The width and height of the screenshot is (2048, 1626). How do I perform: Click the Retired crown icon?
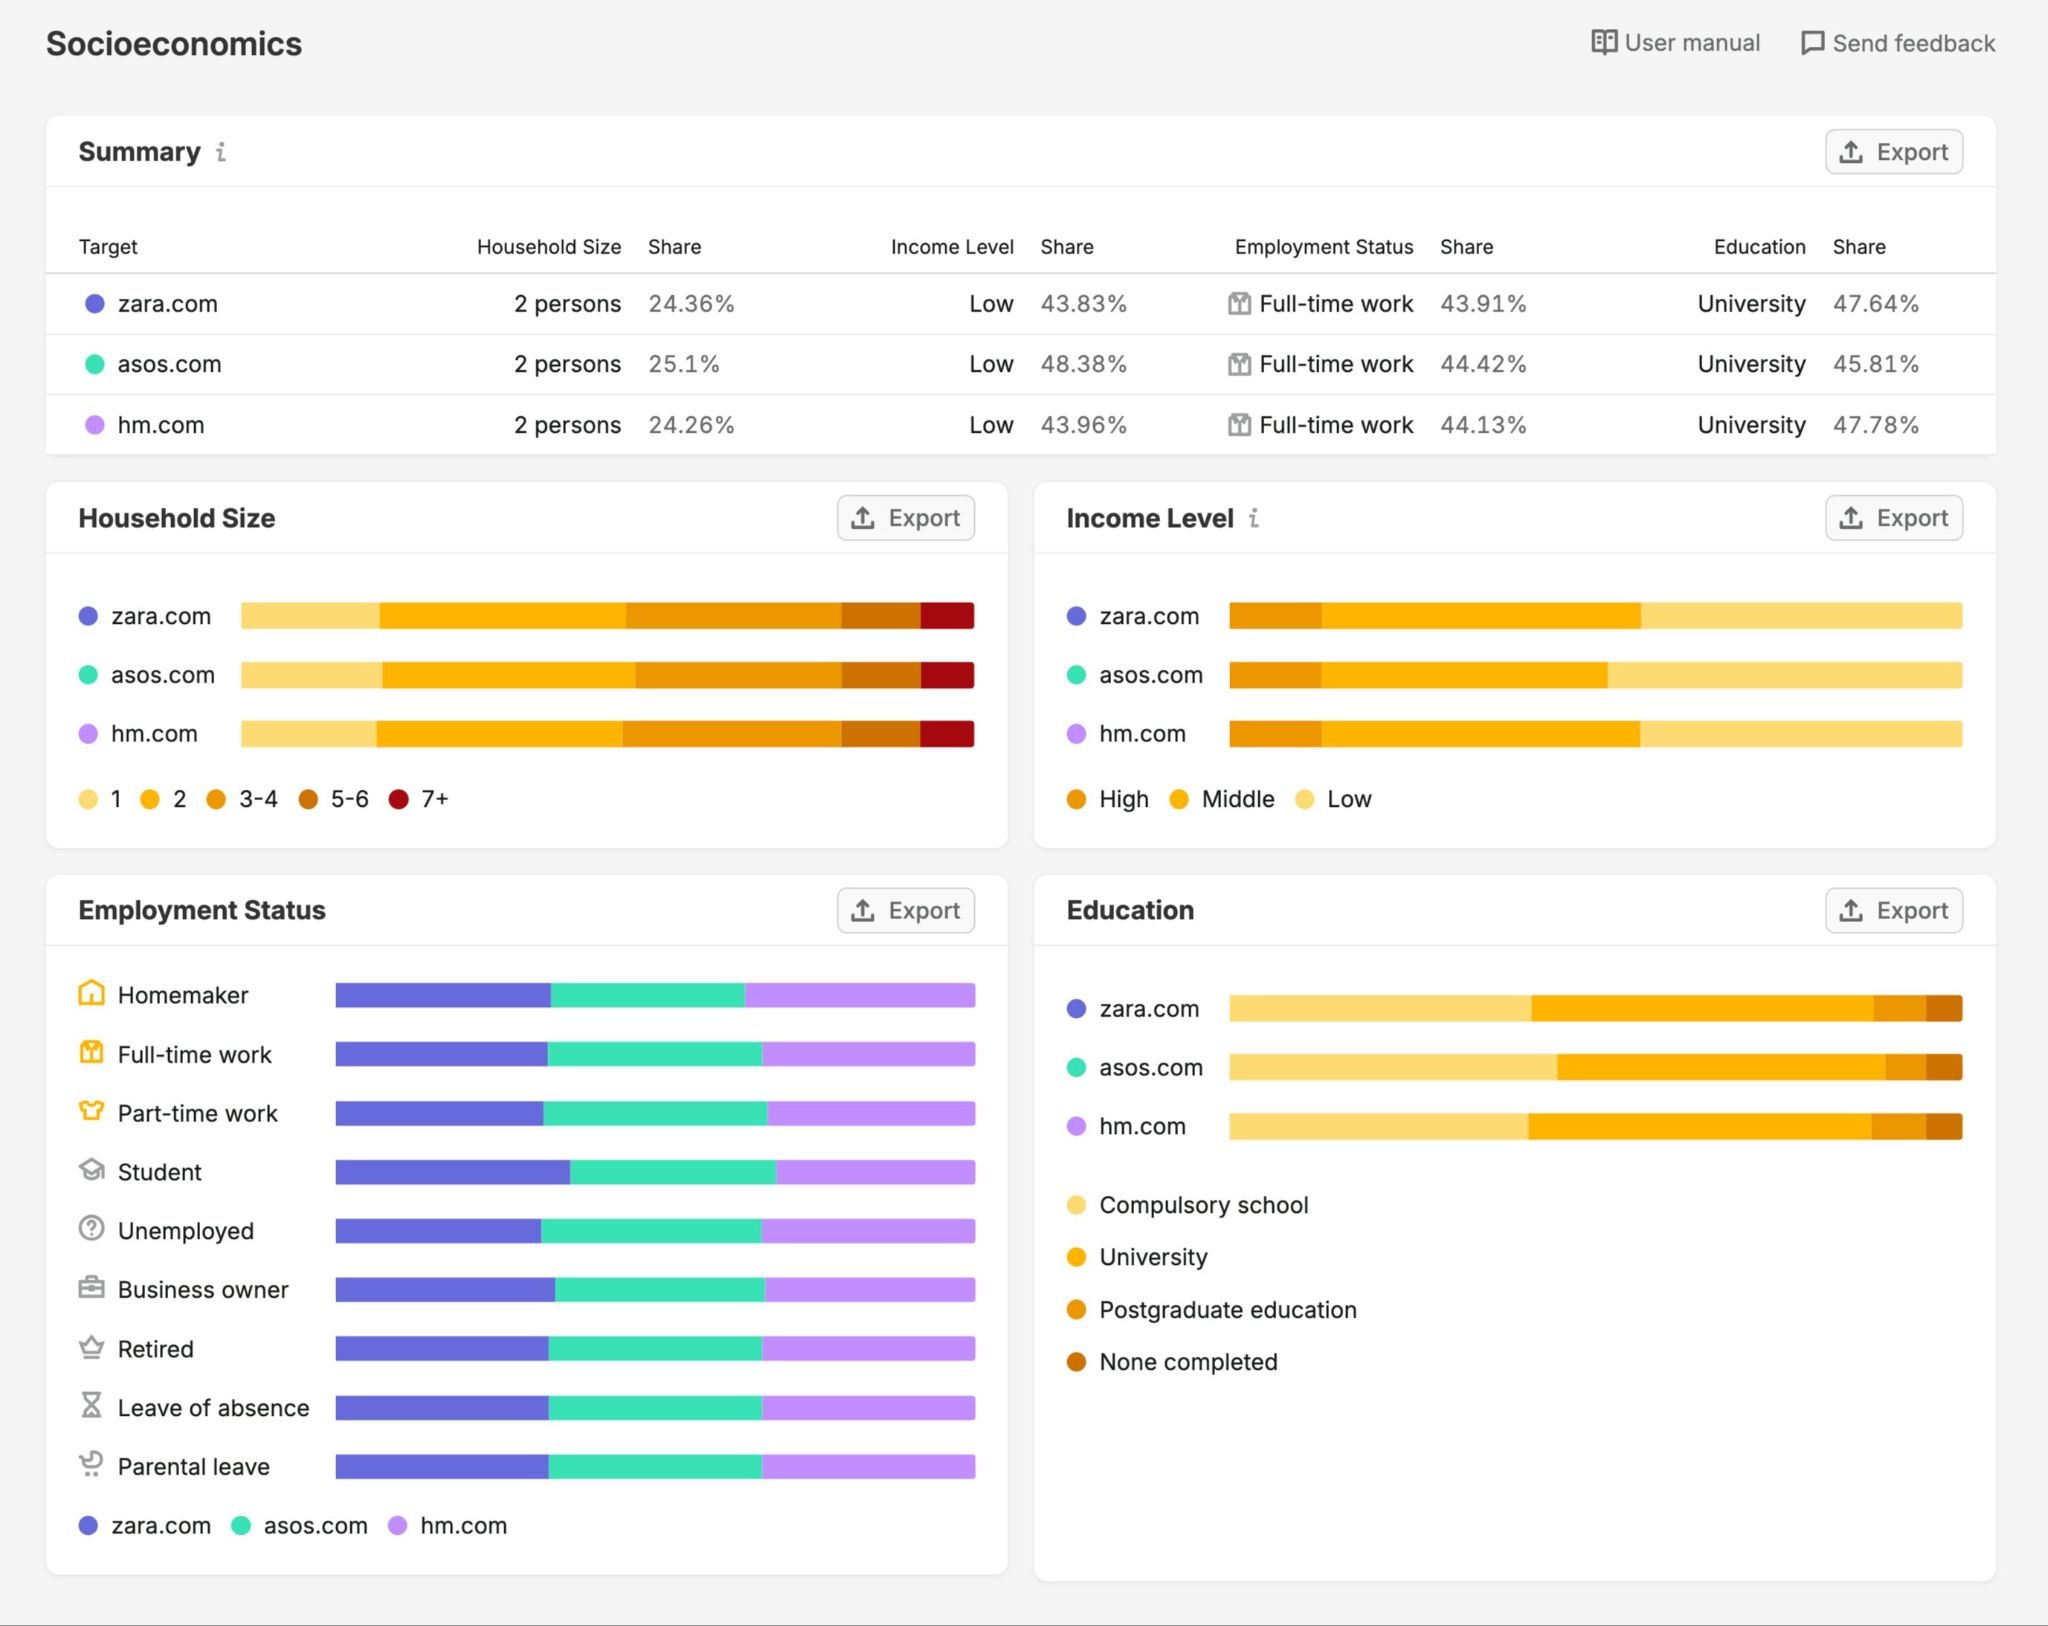[x=91, y=1347]
